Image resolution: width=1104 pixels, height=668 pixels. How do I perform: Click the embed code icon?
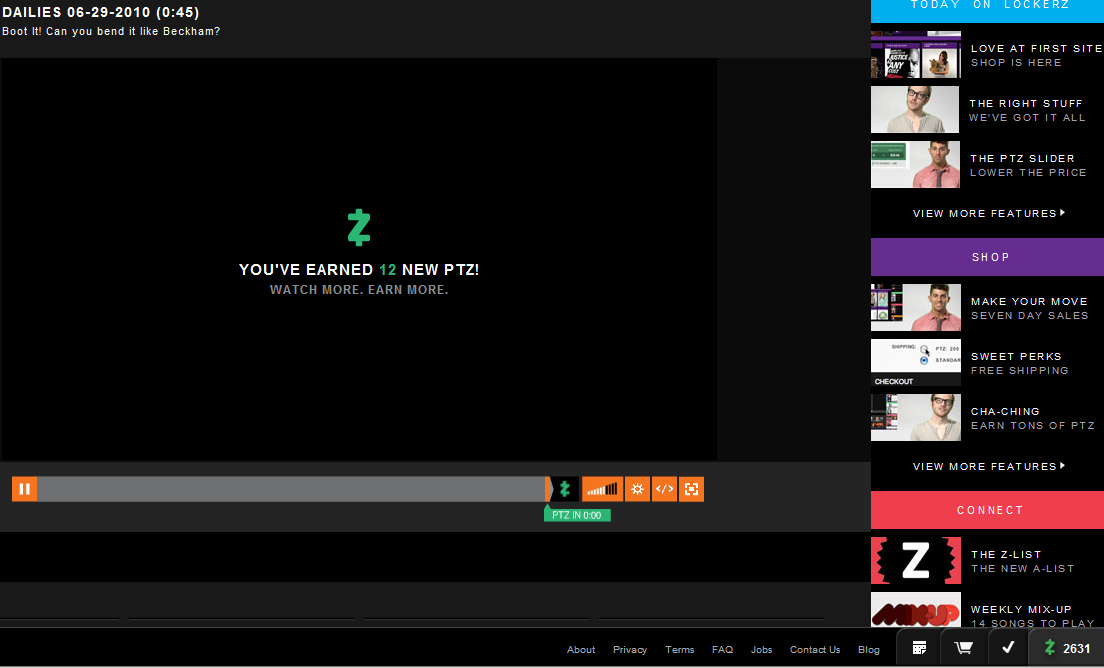point(664,489)
